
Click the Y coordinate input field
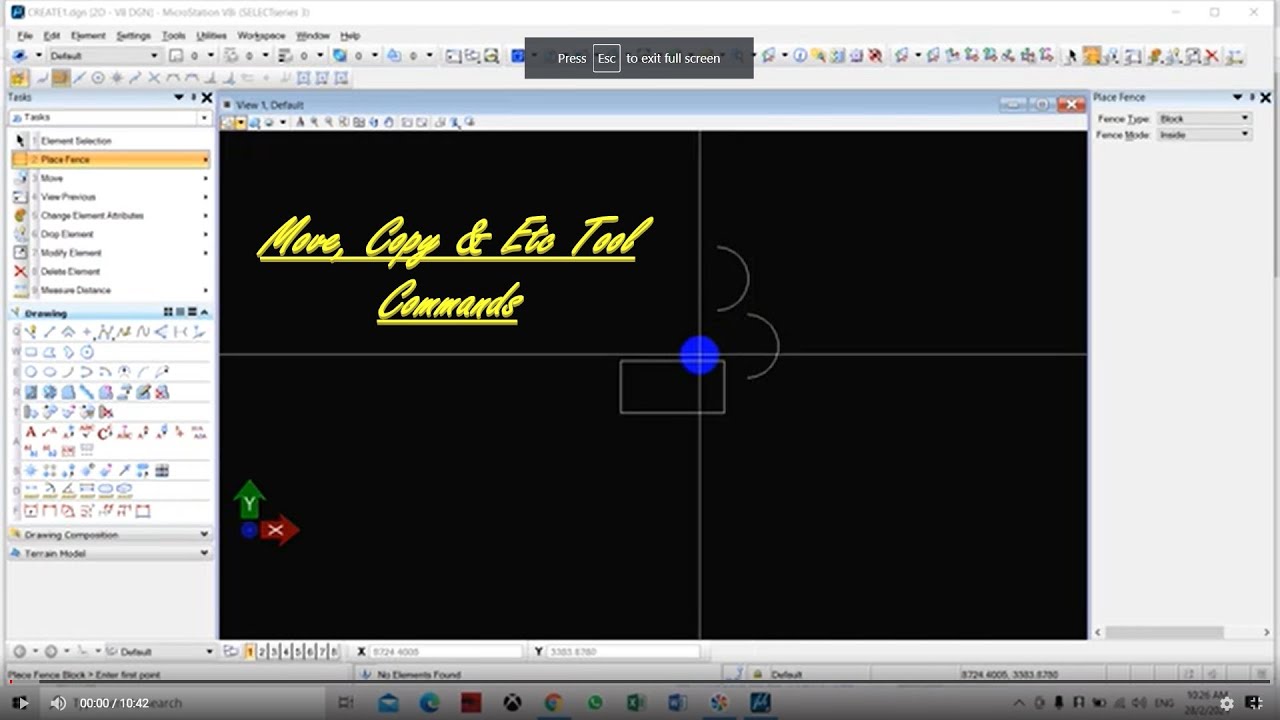click(x=622, y=652)
